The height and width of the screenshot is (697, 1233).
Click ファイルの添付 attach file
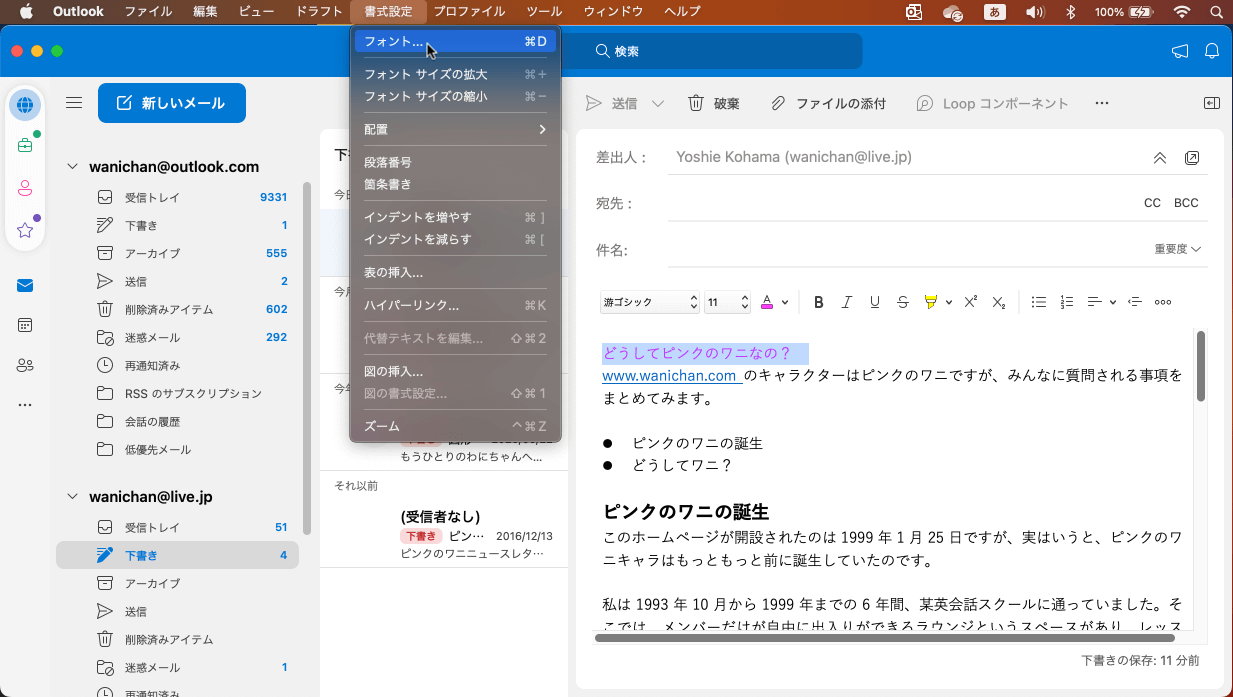(x=828, y=103)
